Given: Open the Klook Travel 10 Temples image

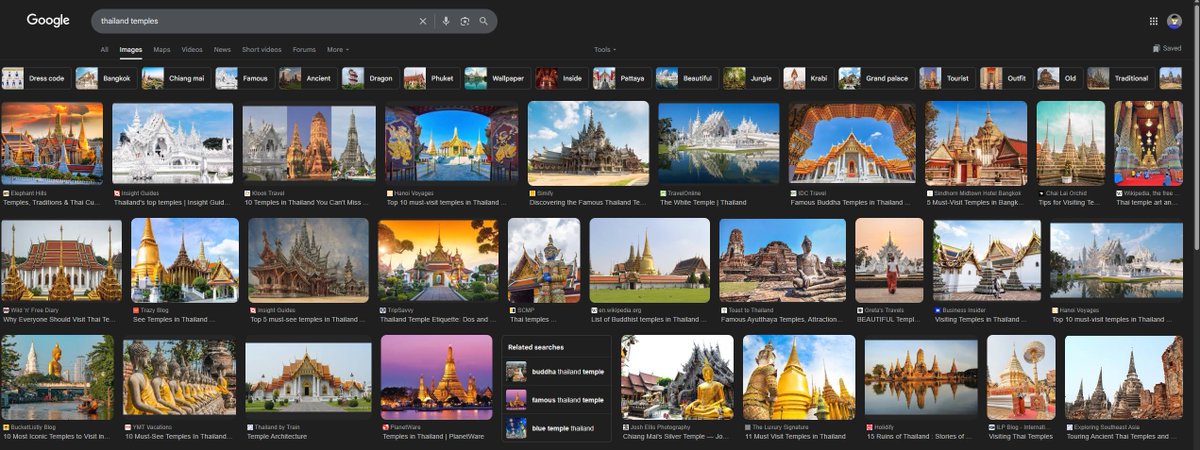Looking at the screenshot, I should click(309, 144).
